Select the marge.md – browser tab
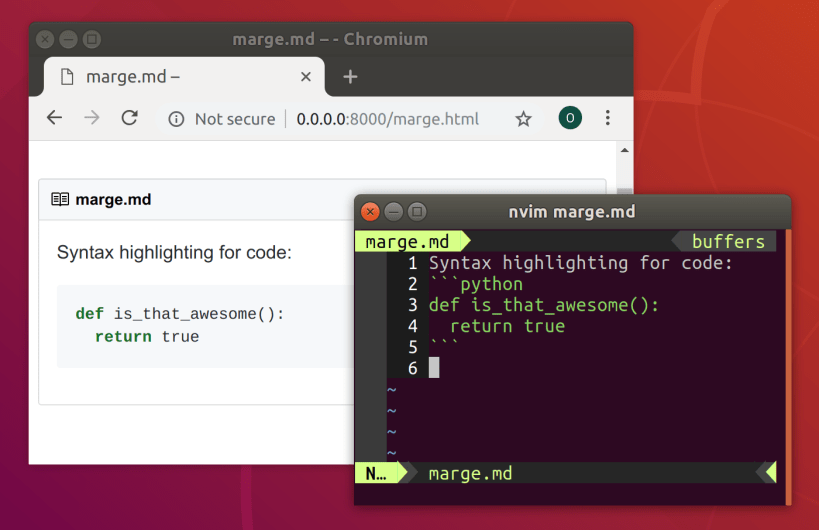This screenshot has height=530, width=819. pos(184,77)
